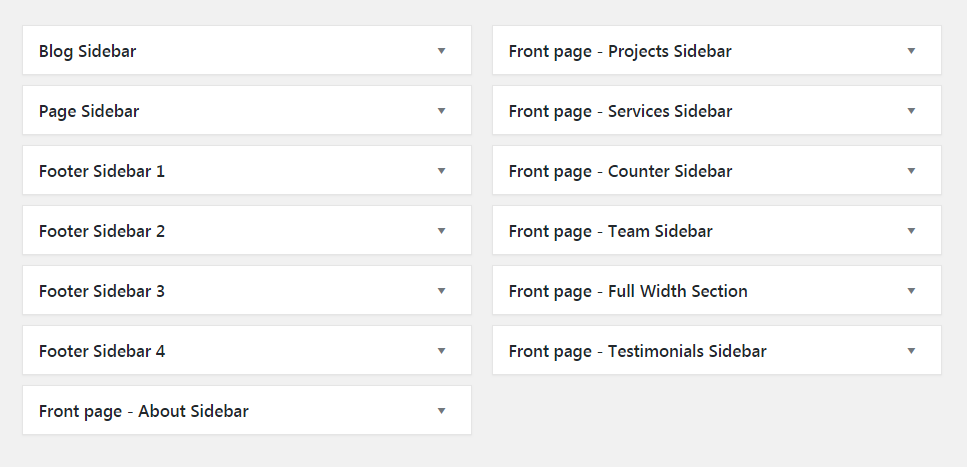Expand Testimonials Sidebar arrow
The height and width of the screenshot is (467, 967).
[911, 351]
